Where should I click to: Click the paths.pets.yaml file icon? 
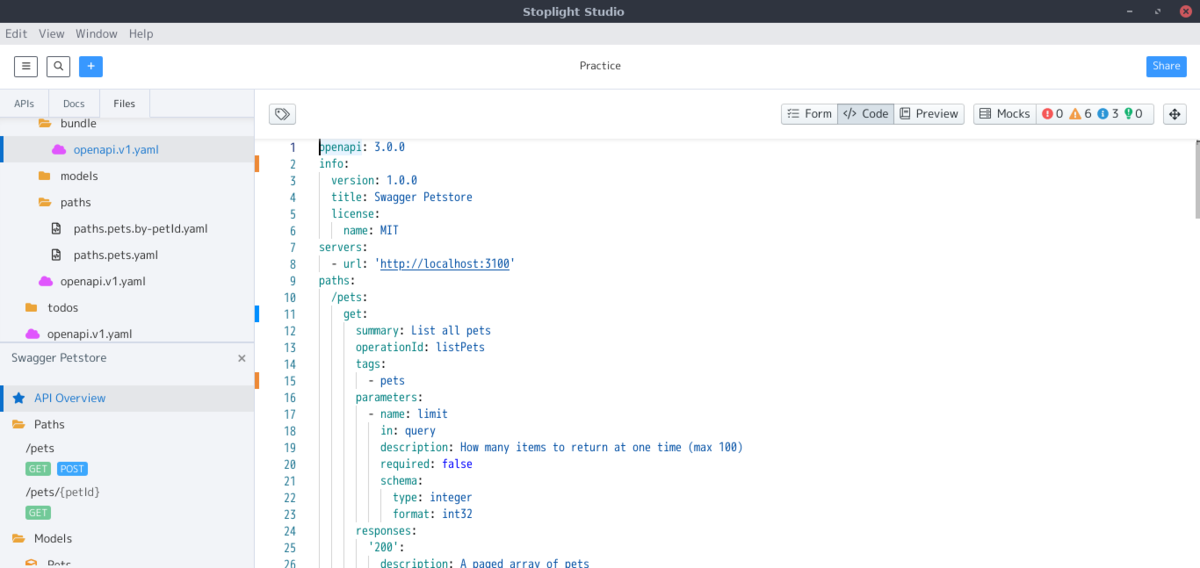[56, 255]
